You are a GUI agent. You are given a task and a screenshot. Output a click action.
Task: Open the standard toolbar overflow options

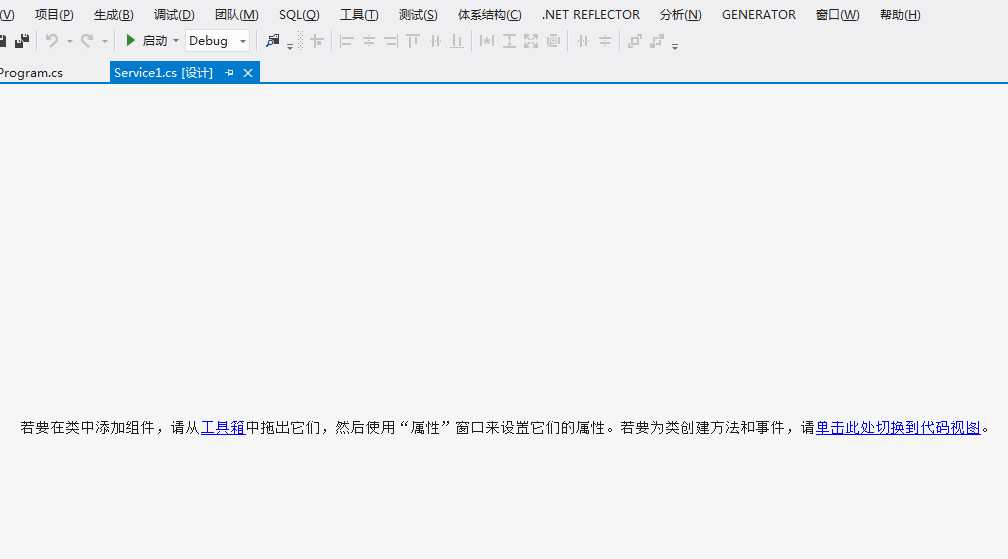tap(290, 46)
